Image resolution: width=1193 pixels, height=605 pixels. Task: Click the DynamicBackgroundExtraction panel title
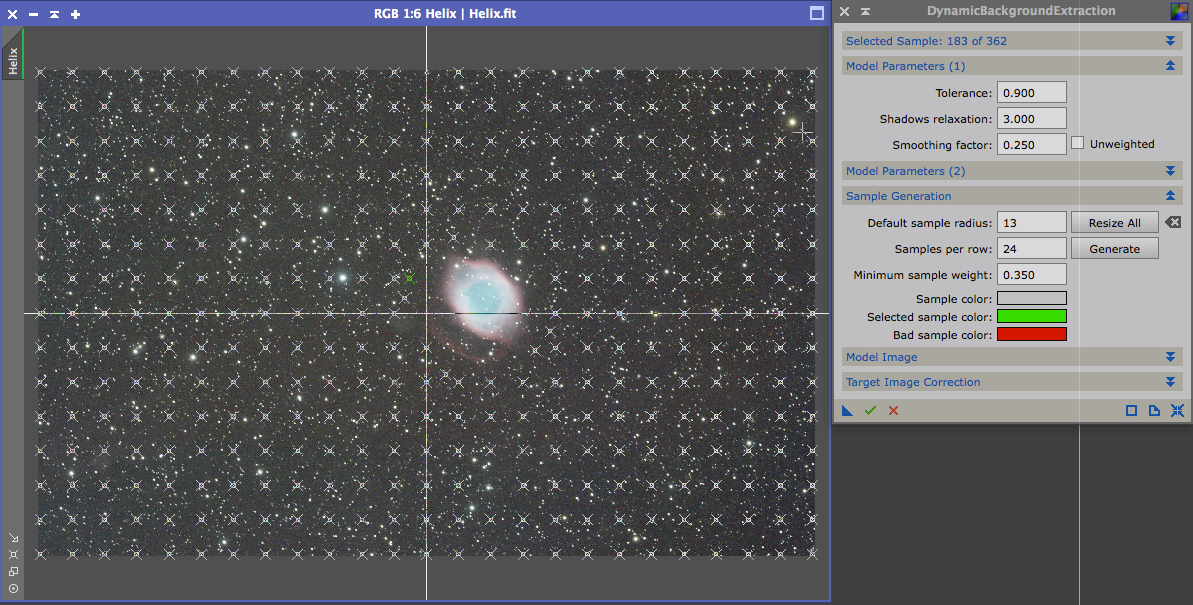point(1021,11)
